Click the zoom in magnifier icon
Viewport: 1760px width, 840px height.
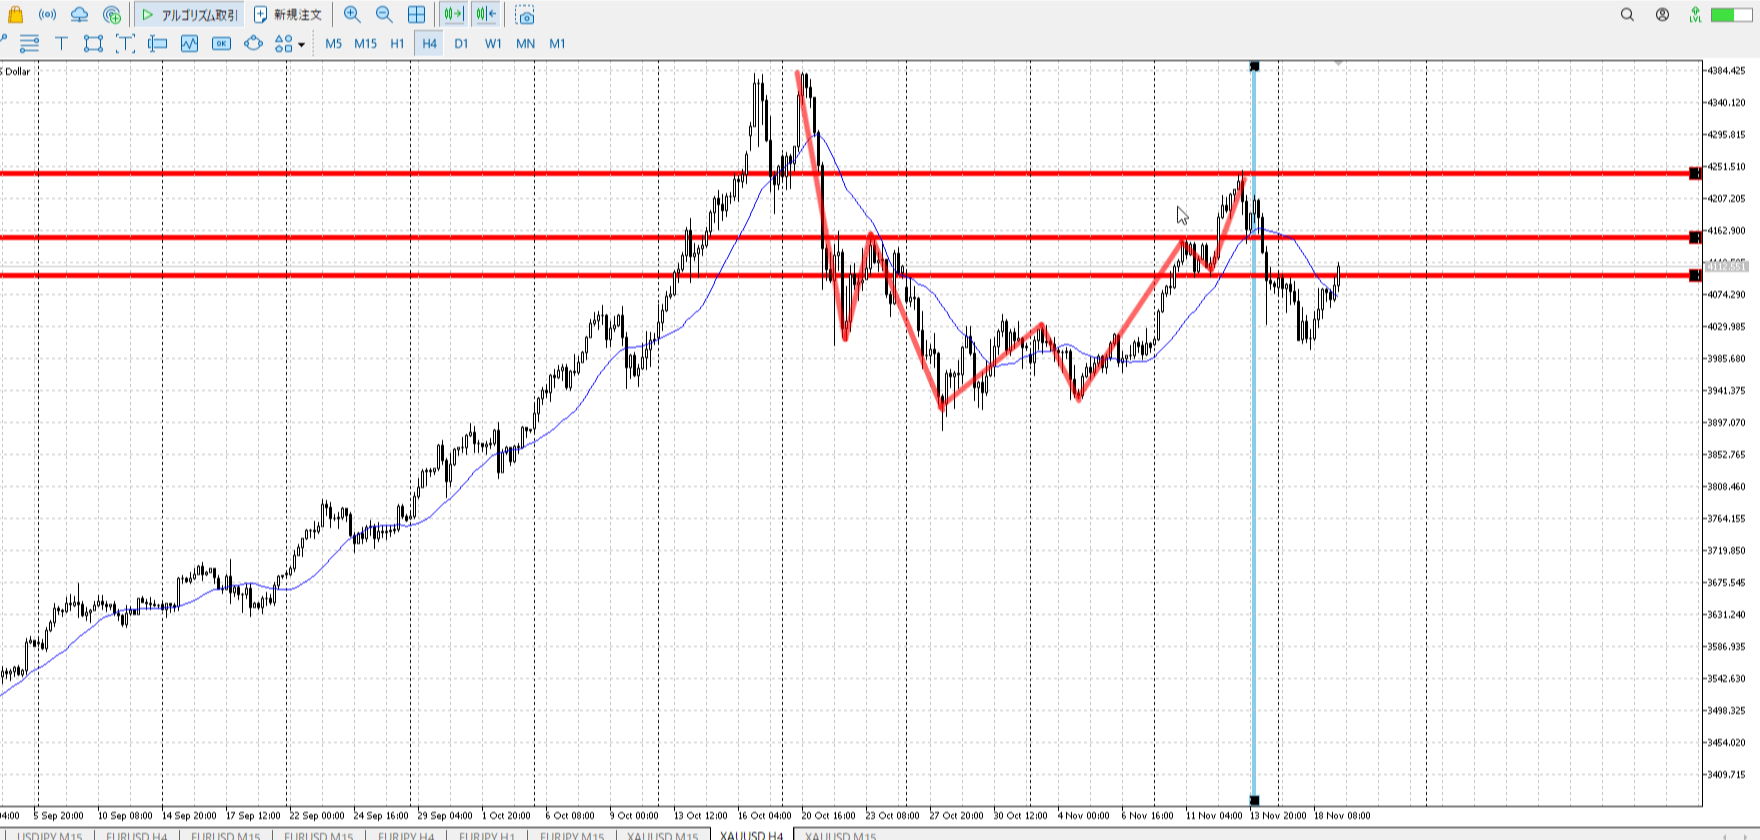click(352, 15)
